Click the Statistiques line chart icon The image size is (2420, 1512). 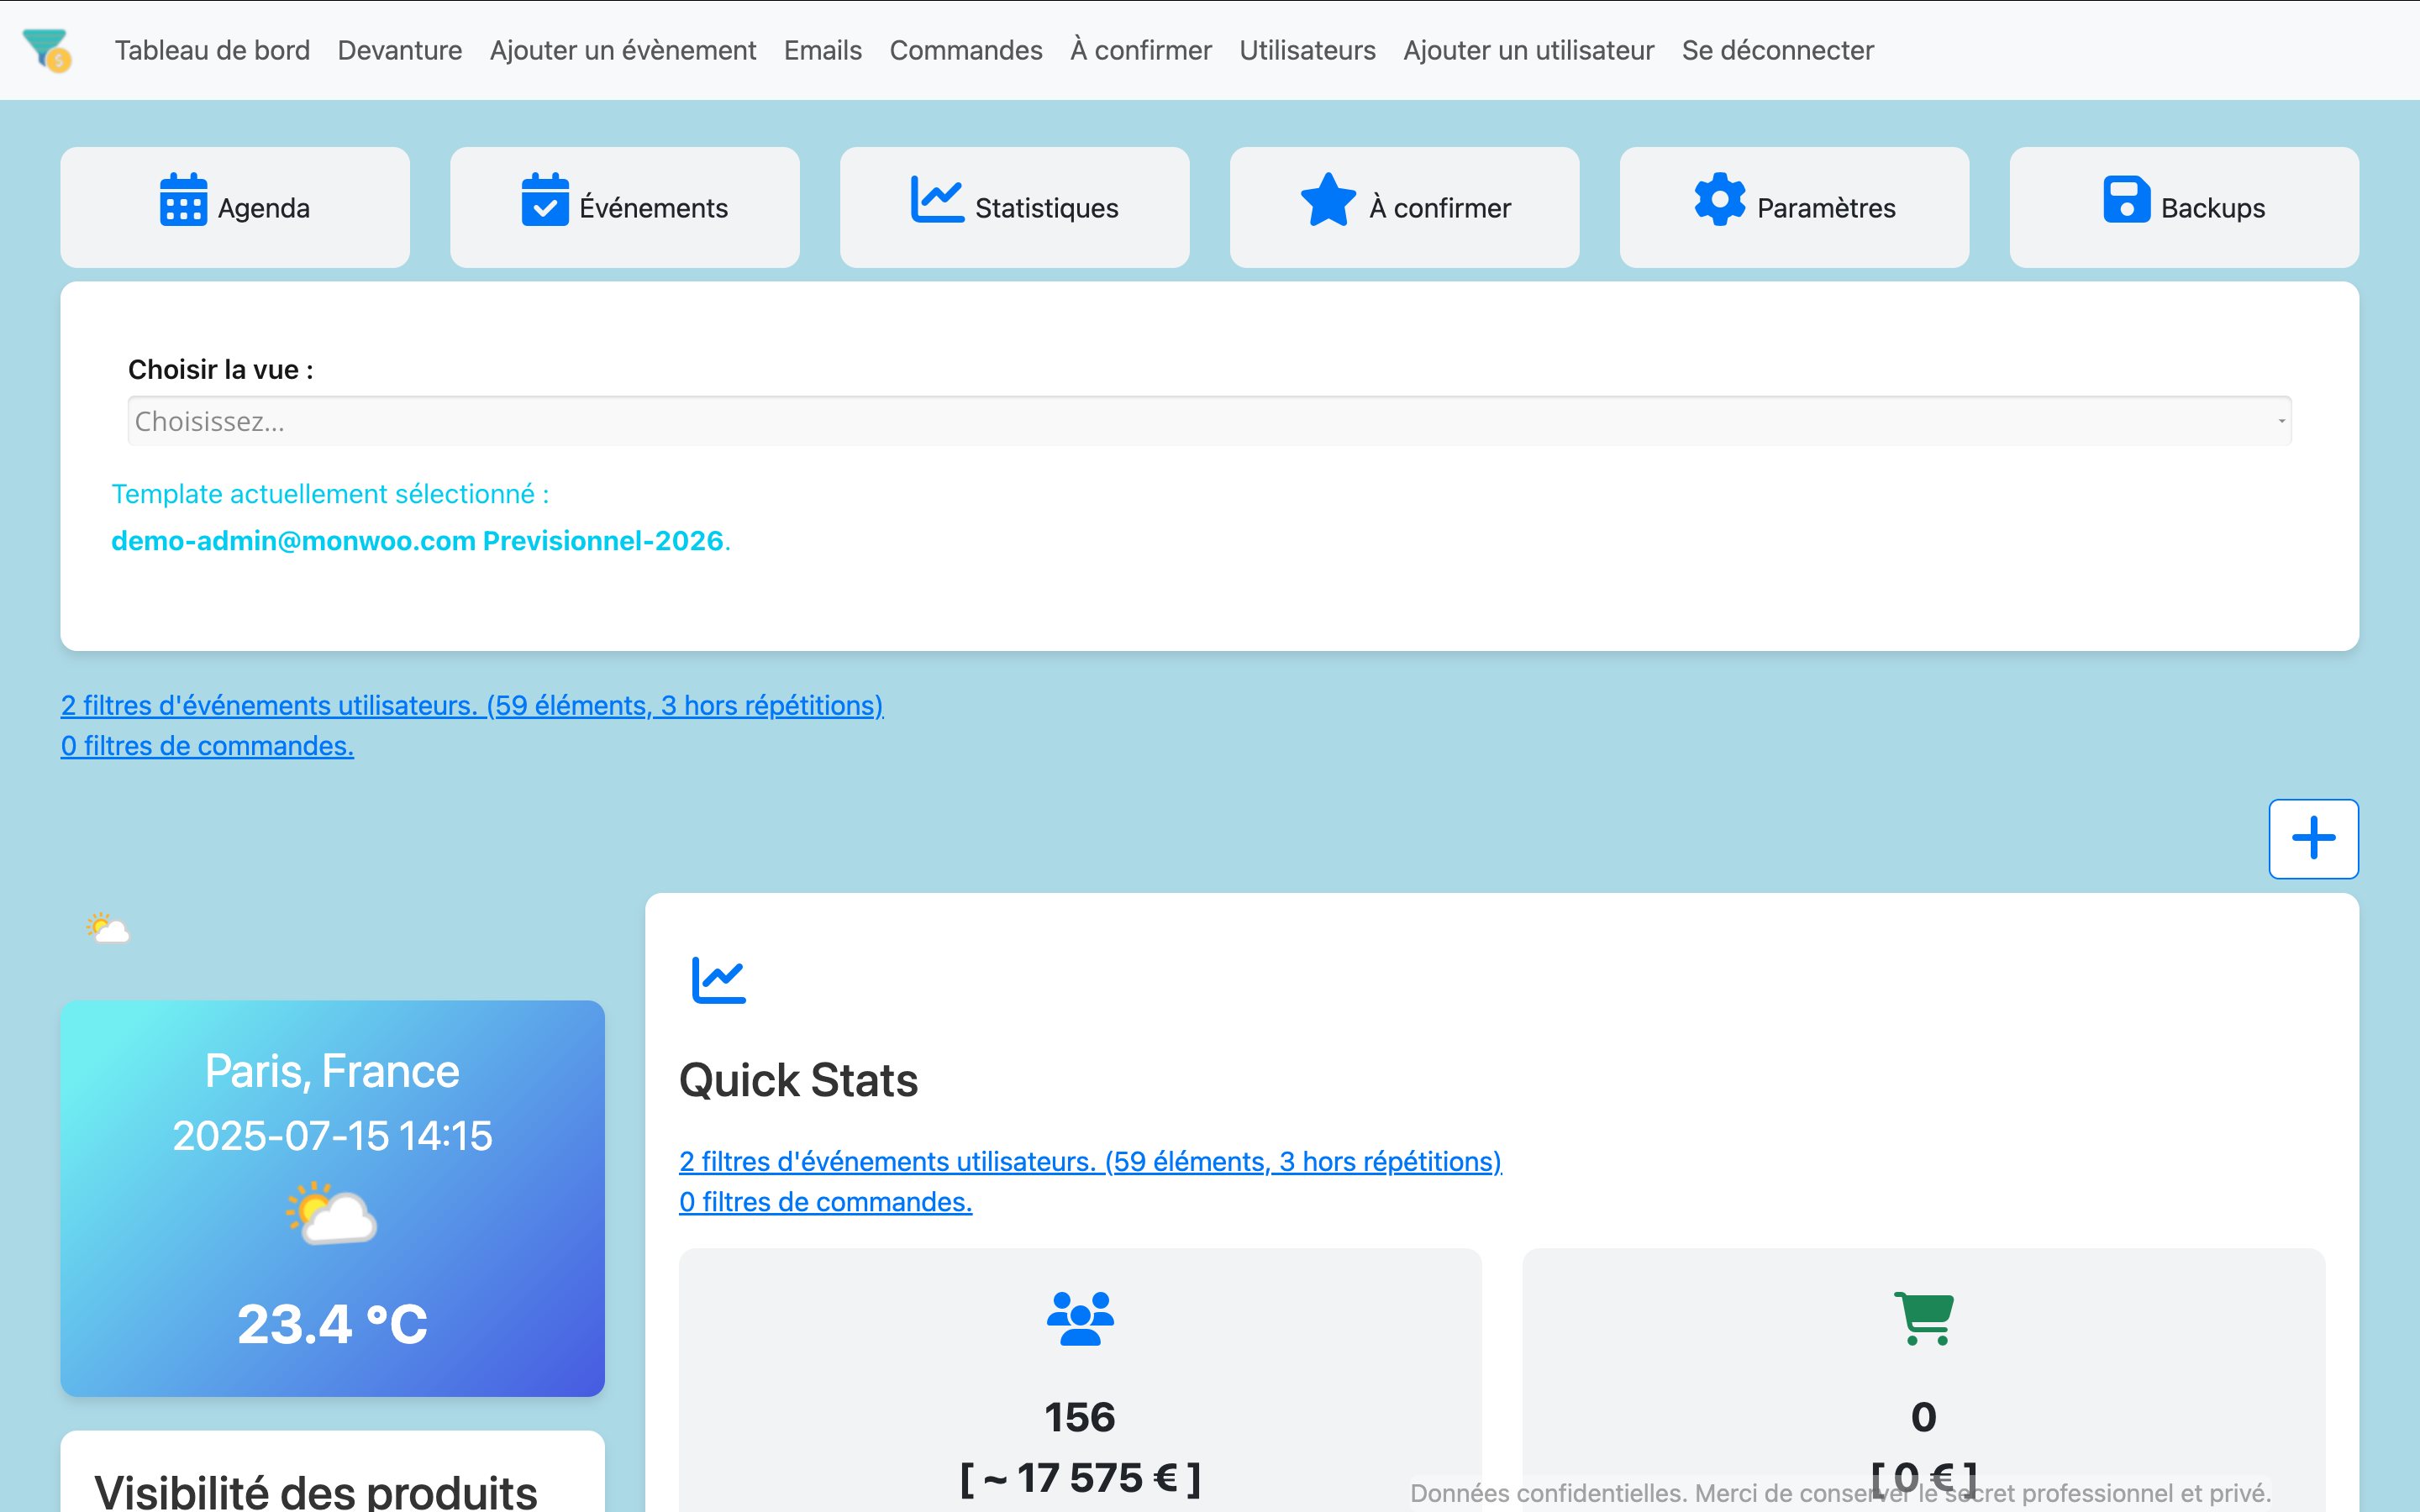[x=936, y=199]
